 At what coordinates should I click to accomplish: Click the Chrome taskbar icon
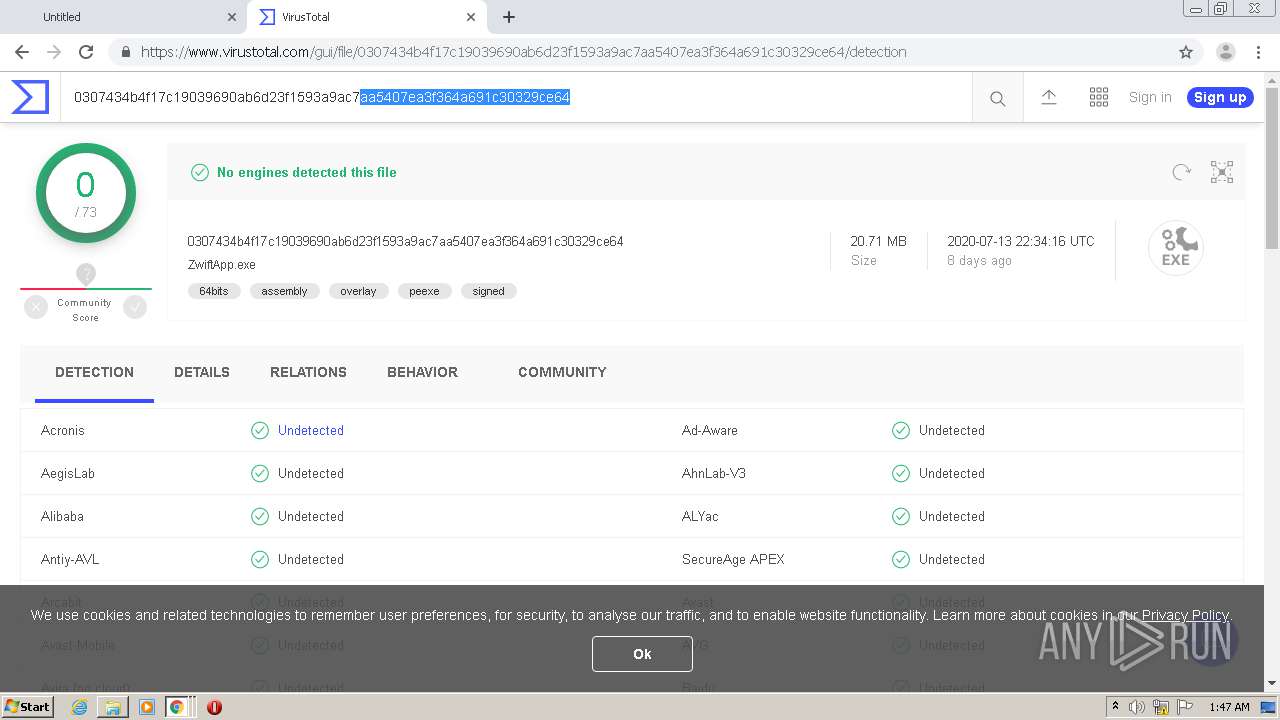(x=177, y=707)
